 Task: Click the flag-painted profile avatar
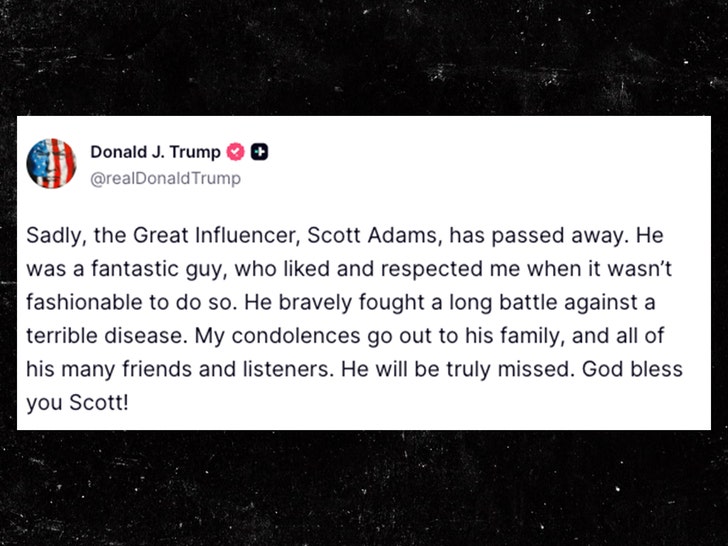click(51, 164)
